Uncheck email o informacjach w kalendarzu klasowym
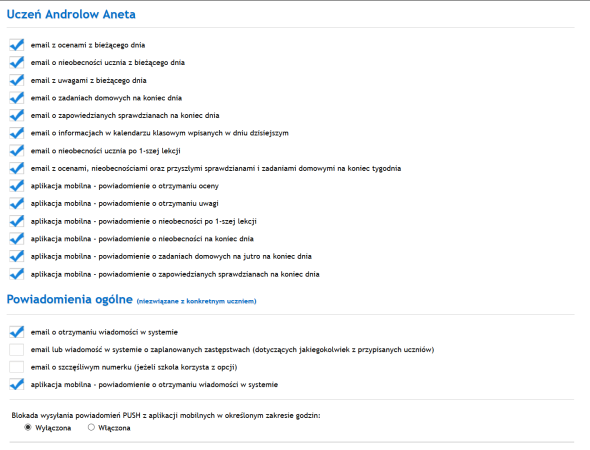 17,133
